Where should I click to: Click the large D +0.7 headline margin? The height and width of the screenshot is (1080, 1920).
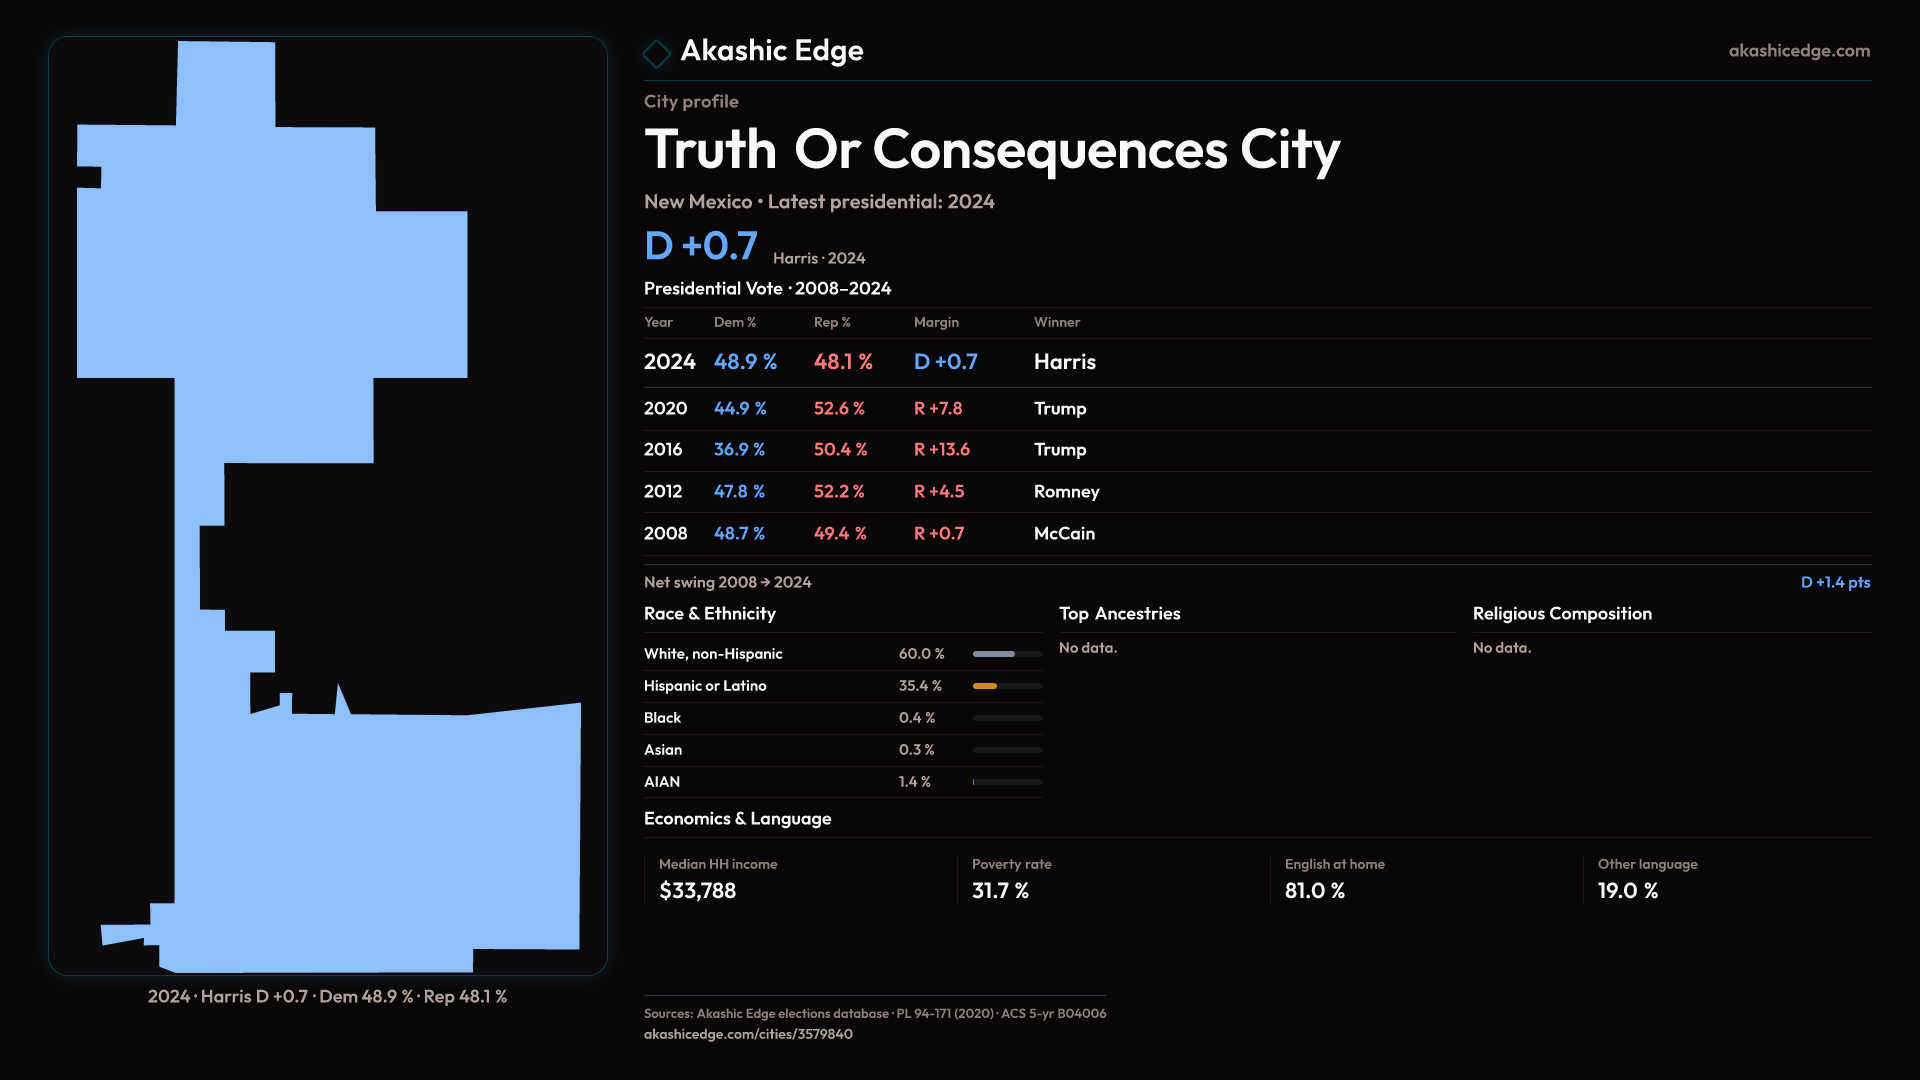point(701,246)
